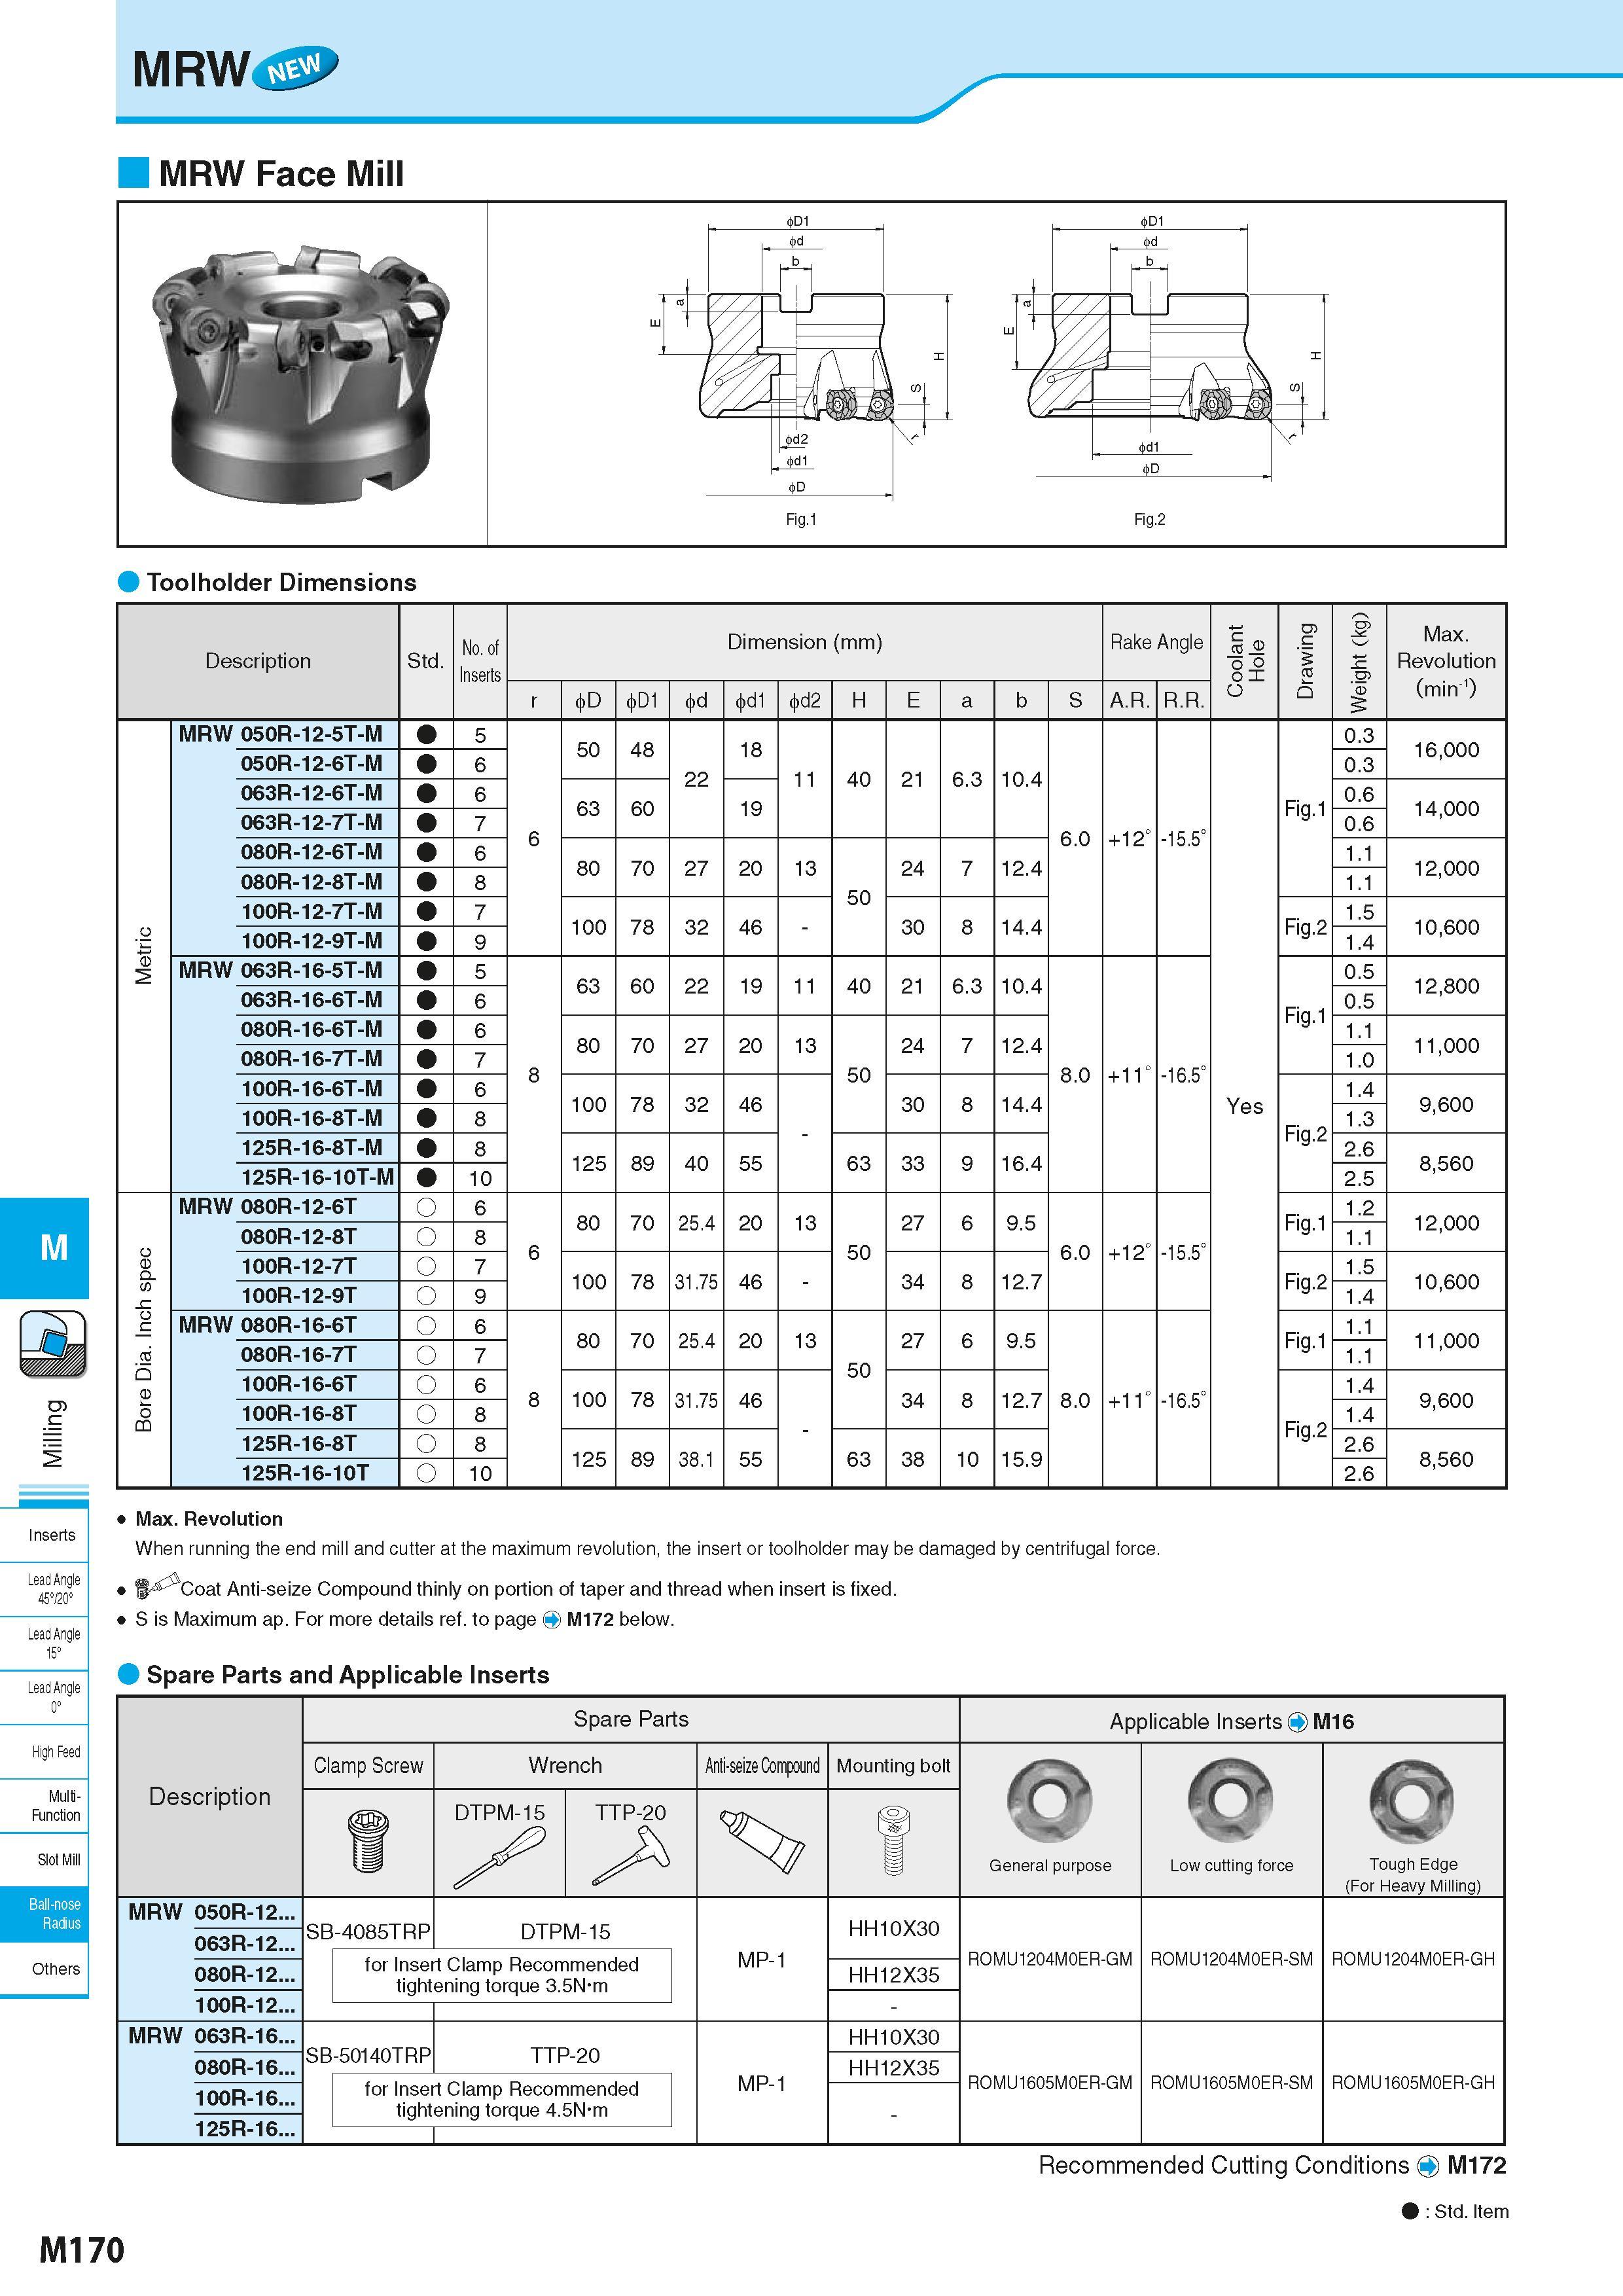Click the MRW face mill product photo
This screenshot has width=1623, height=2296.
point(301,374)
